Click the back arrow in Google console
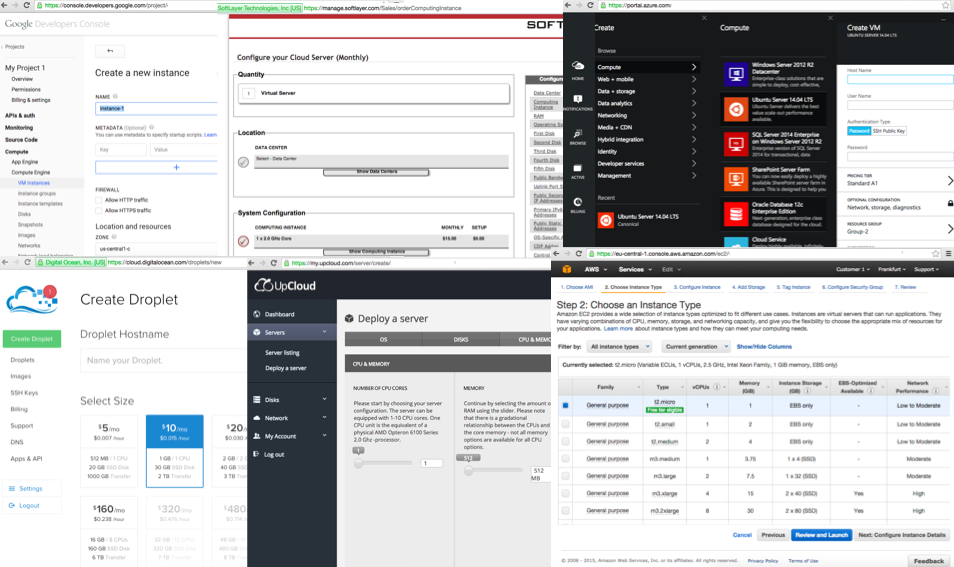Image resolution: width=954 pixels, height=567 pixels. [x=110, y=50]
